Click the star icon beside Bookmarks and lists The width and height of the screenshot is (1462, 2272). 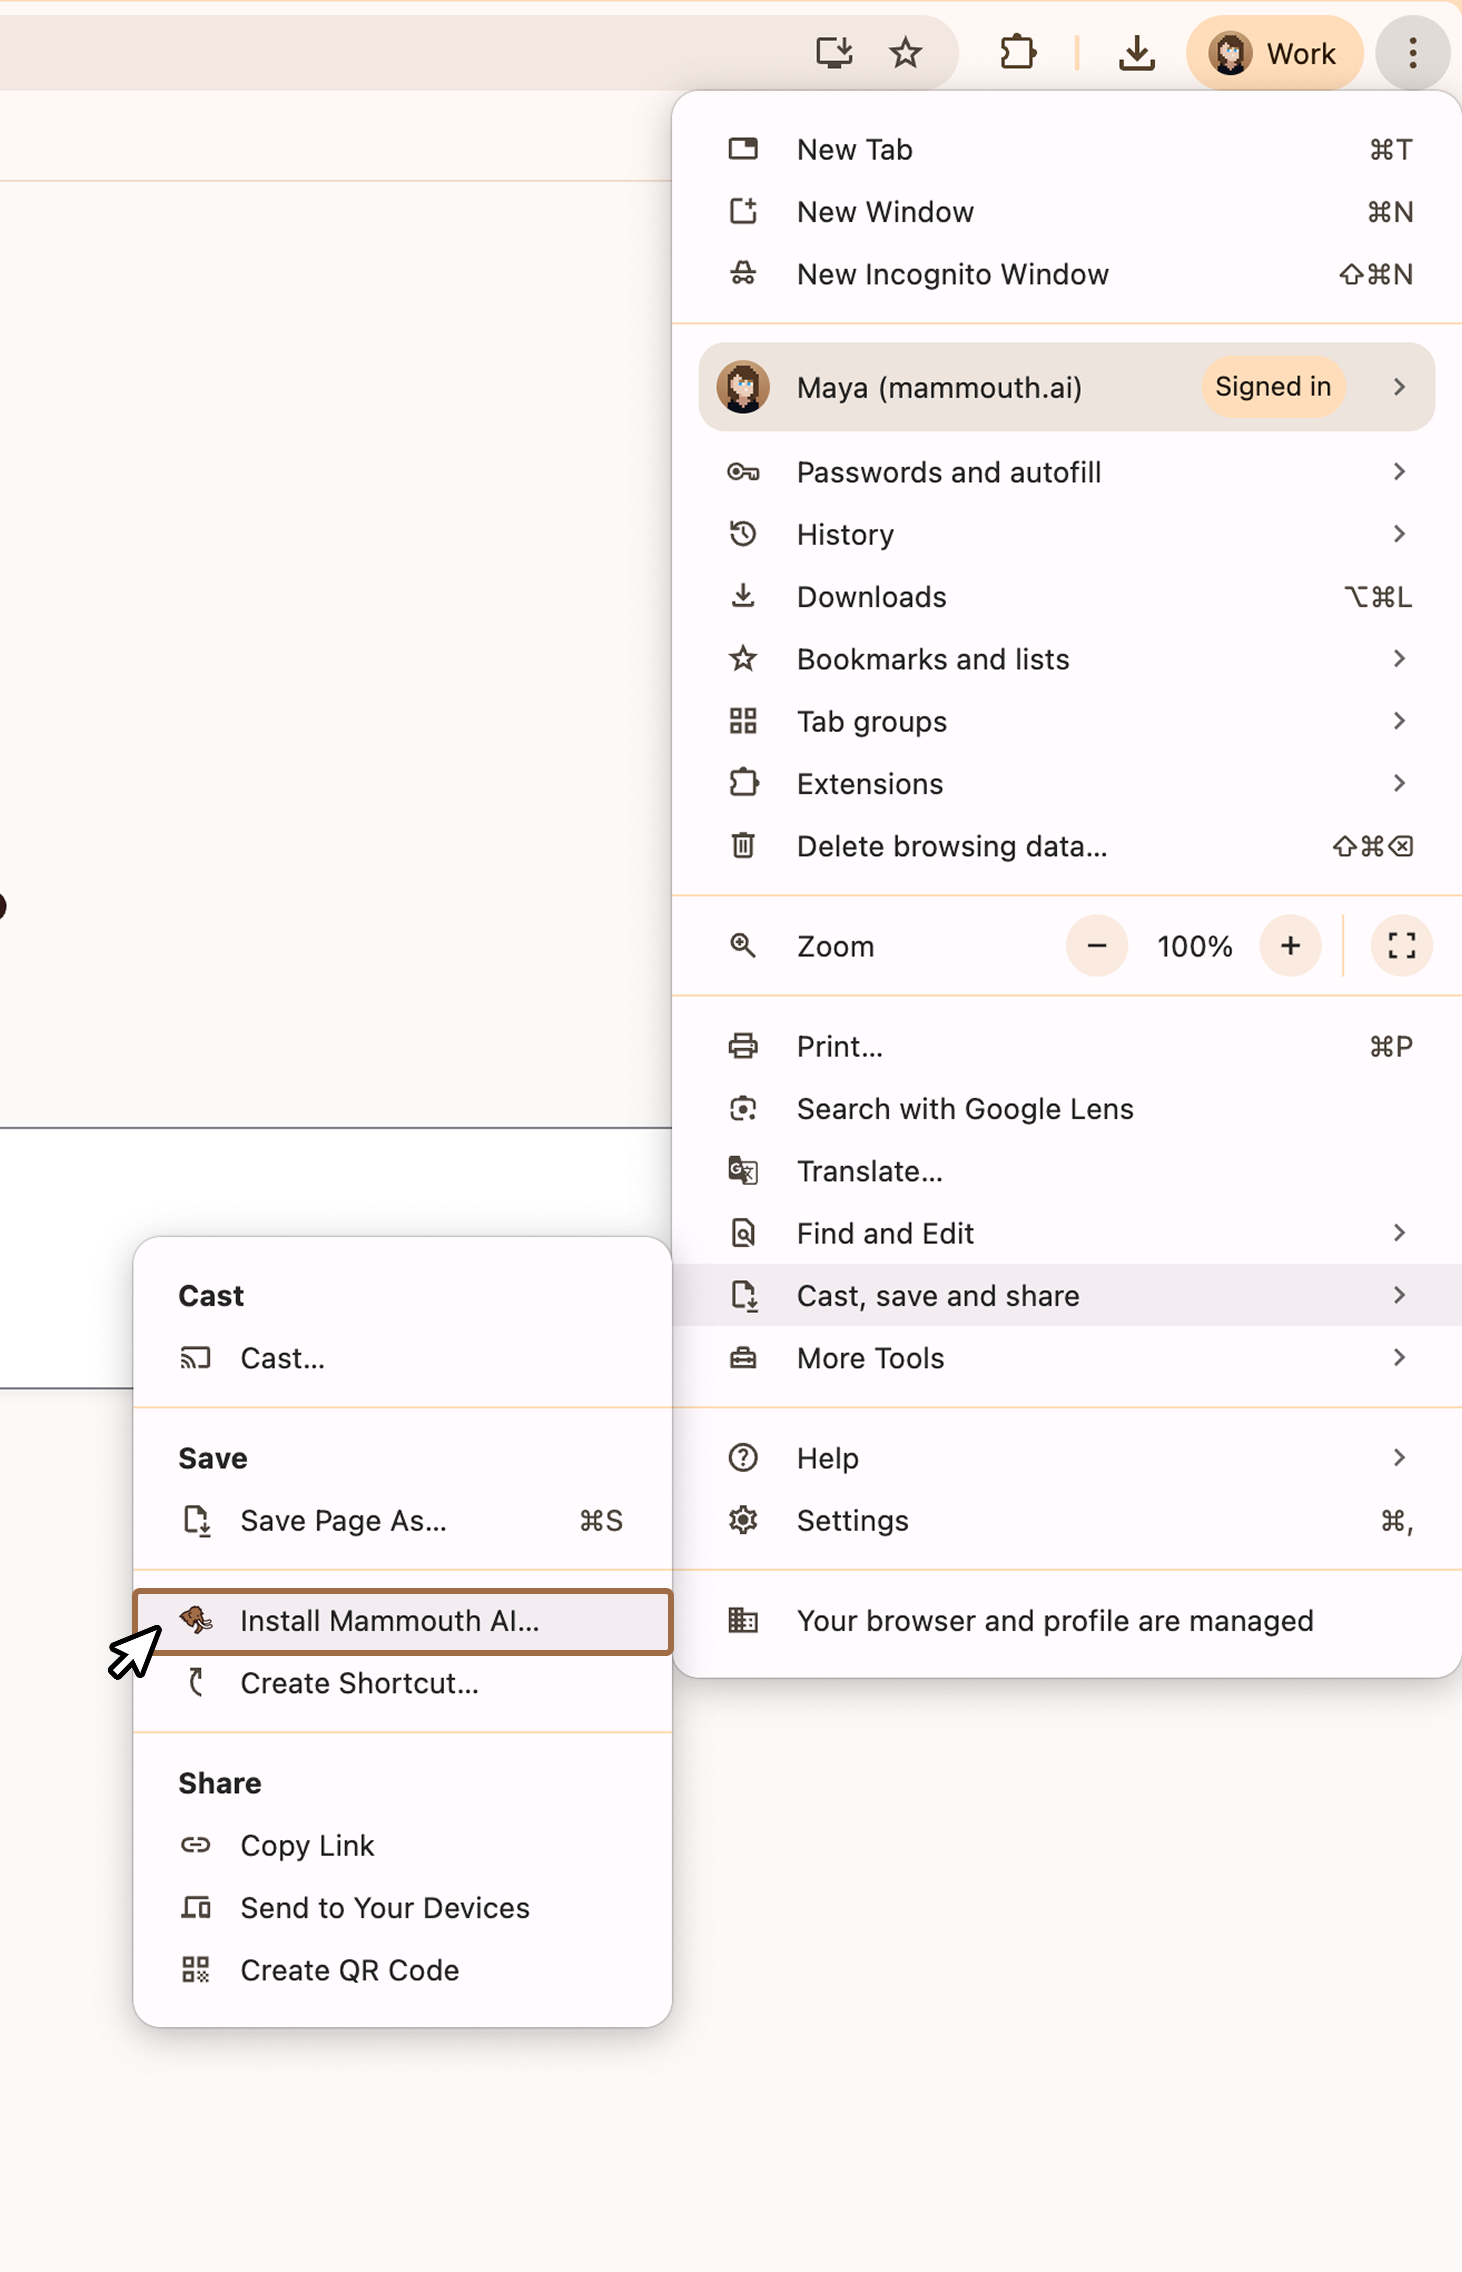pos(743,658)
